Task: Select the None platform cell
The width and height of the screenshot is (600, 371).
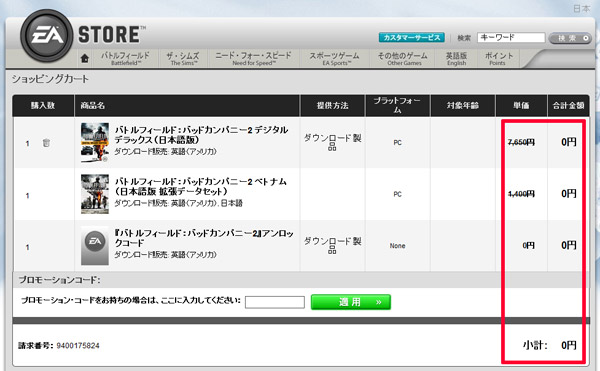Action: 398,246
